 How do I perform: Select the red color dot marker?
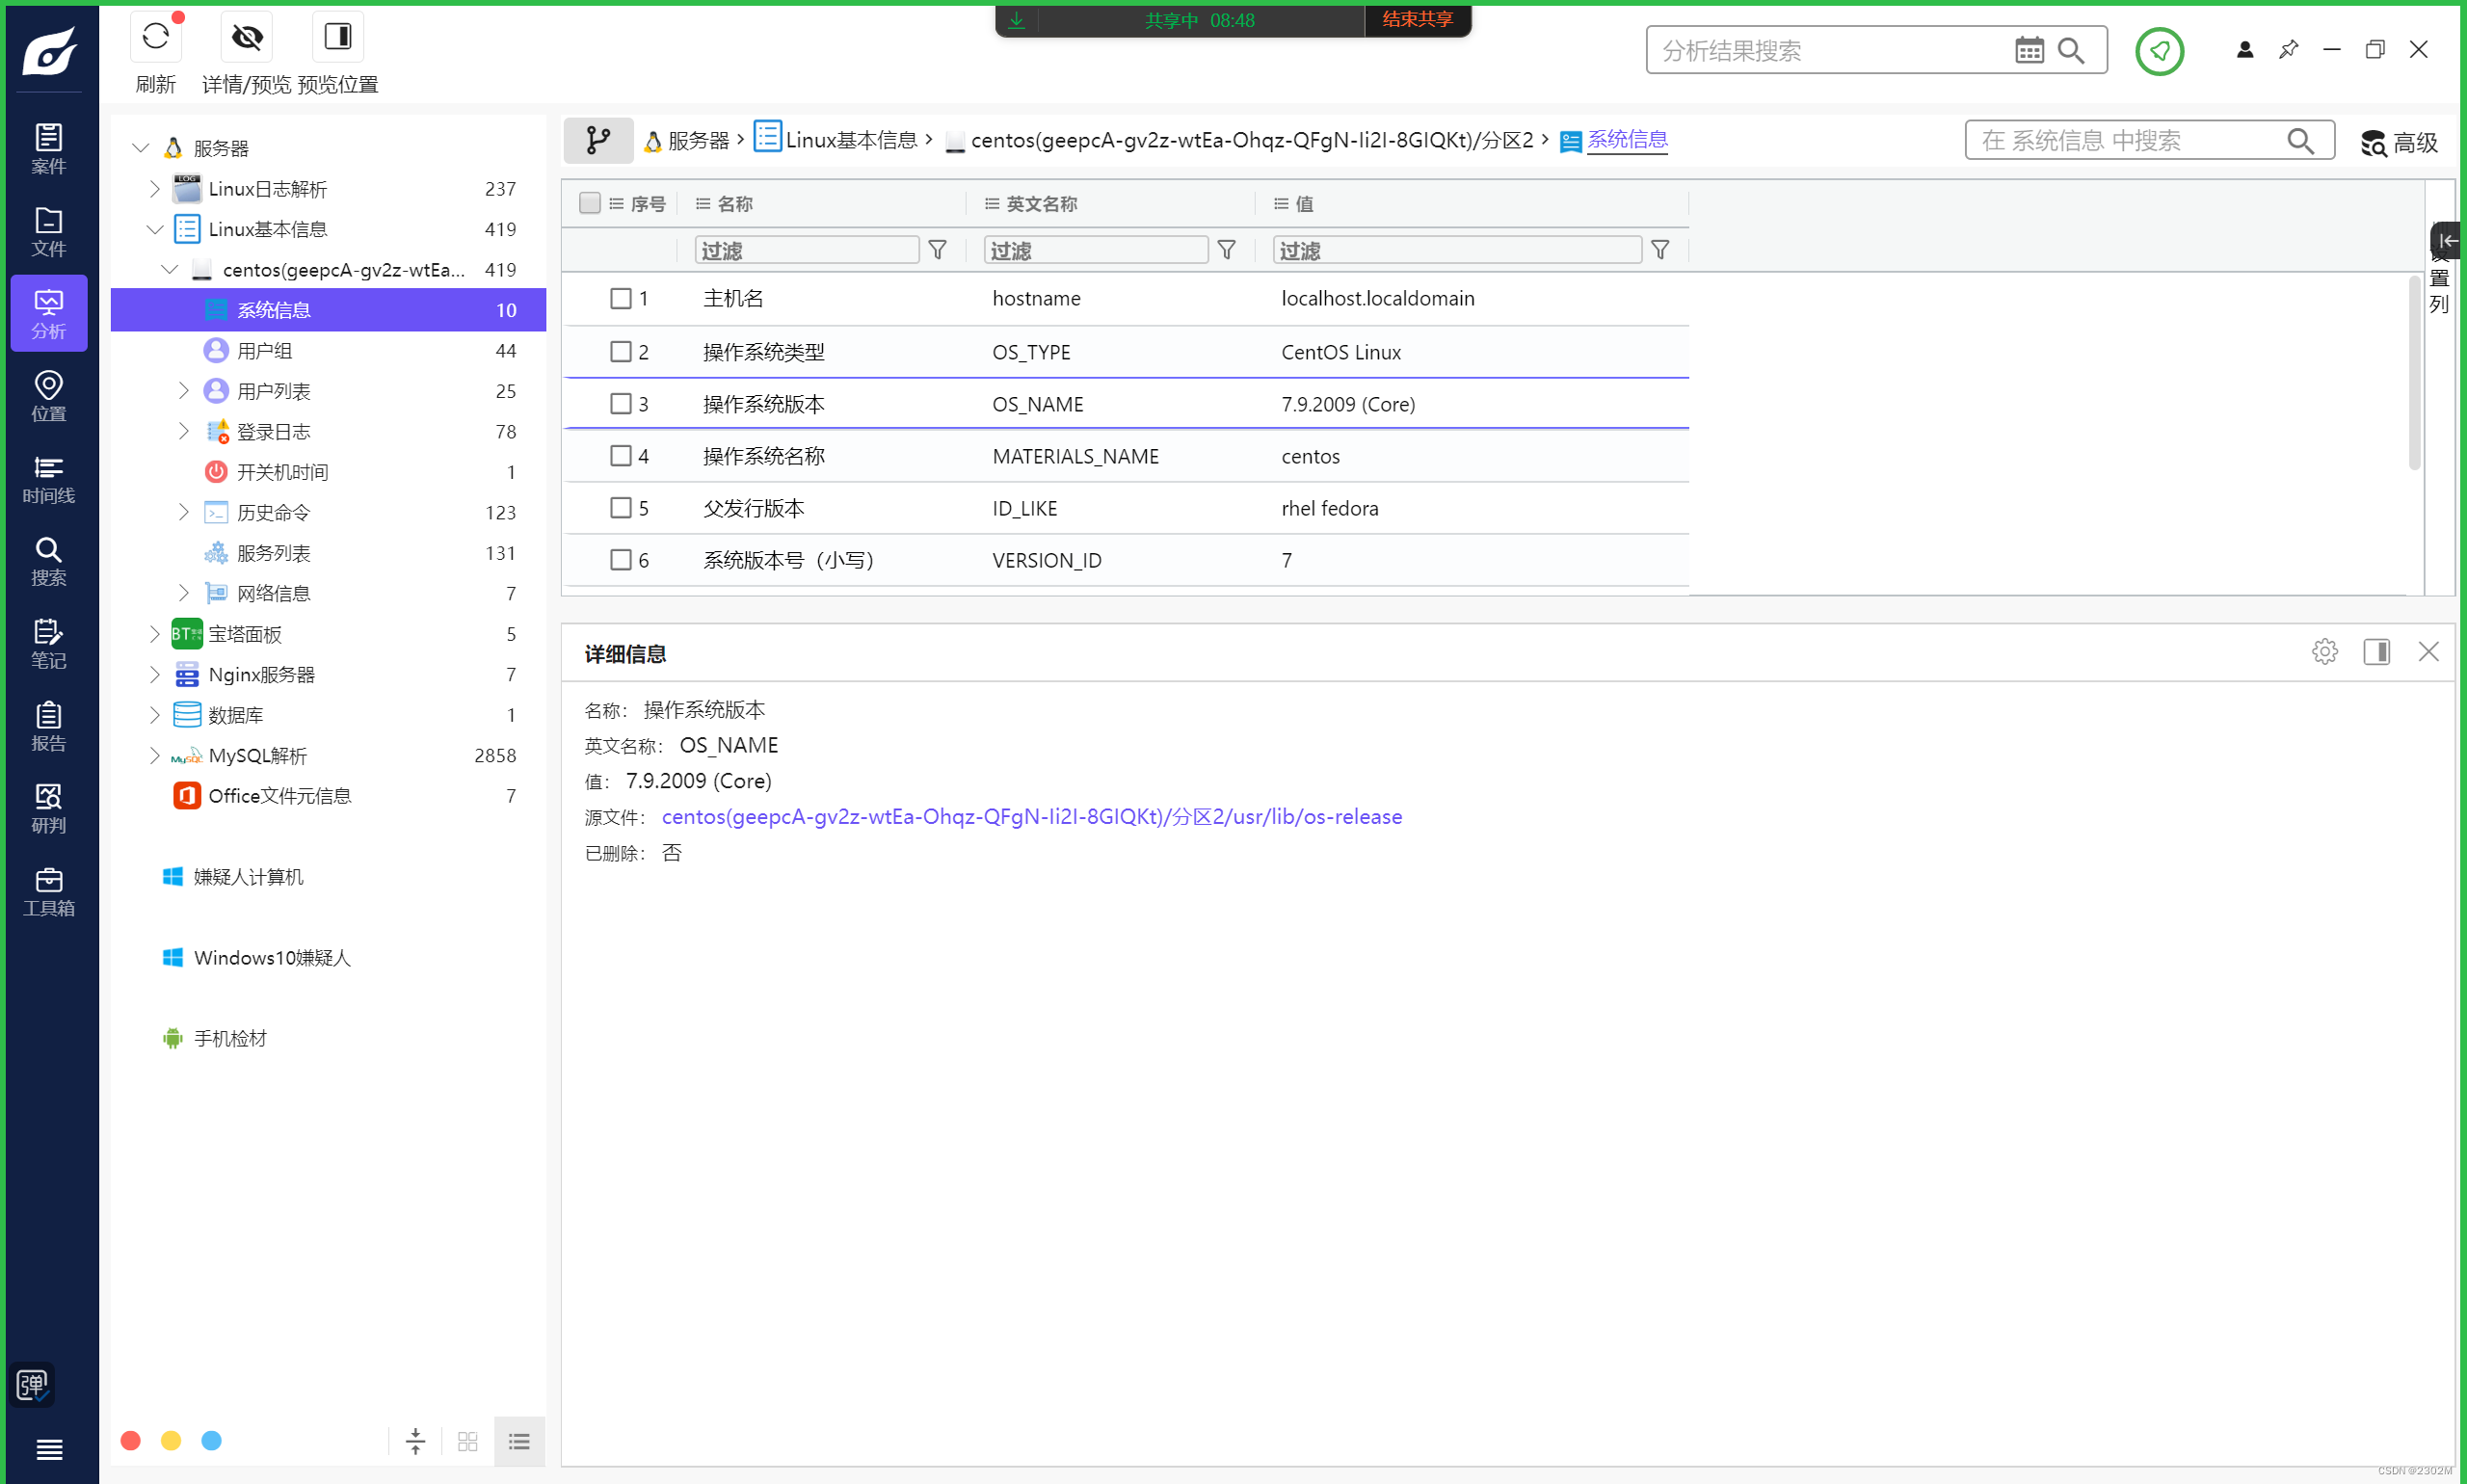(130, 1440)
